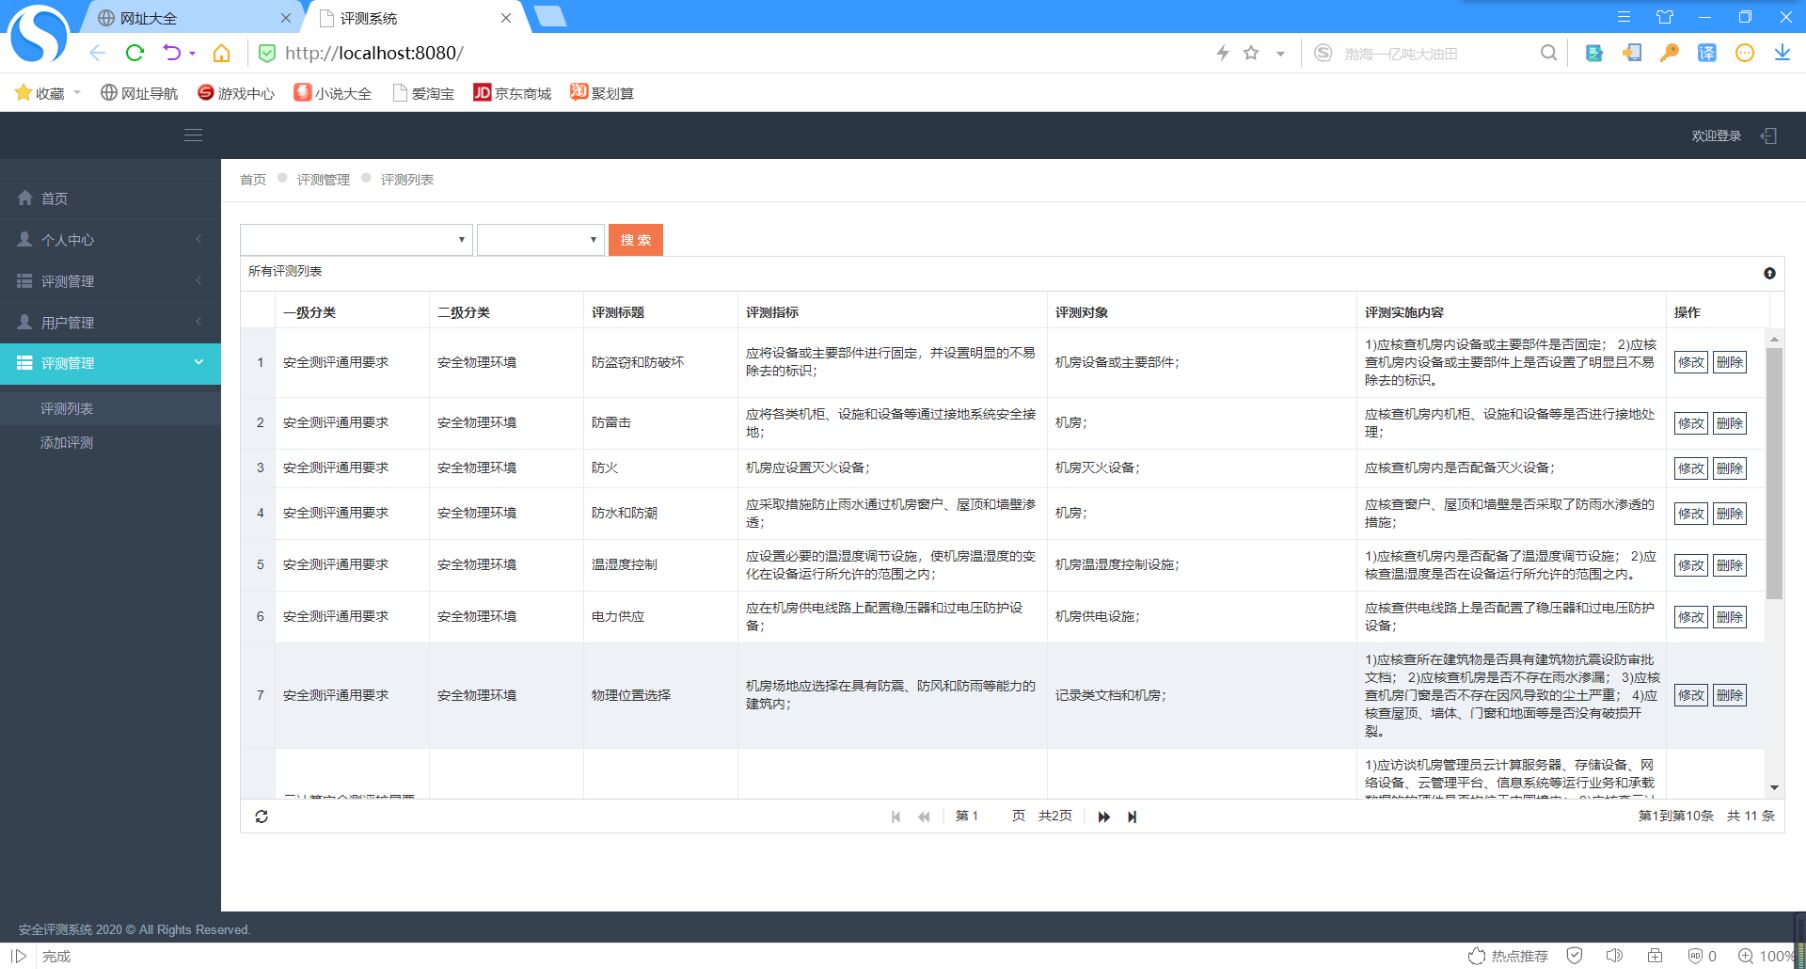Close the 网址大全 tab
This screenshot has width=1806, height=969.
click(x=285, y=18)
